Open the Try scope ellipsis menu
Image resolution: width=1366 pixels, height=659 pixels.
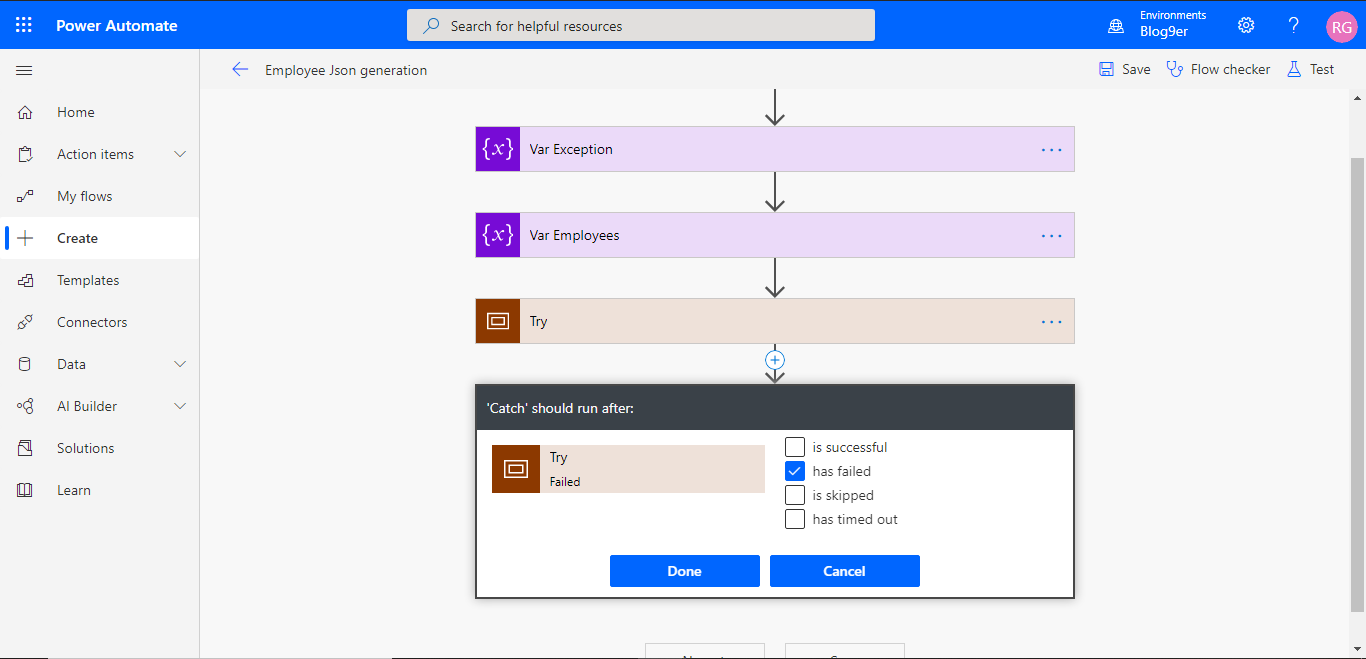coord(1051,322)
